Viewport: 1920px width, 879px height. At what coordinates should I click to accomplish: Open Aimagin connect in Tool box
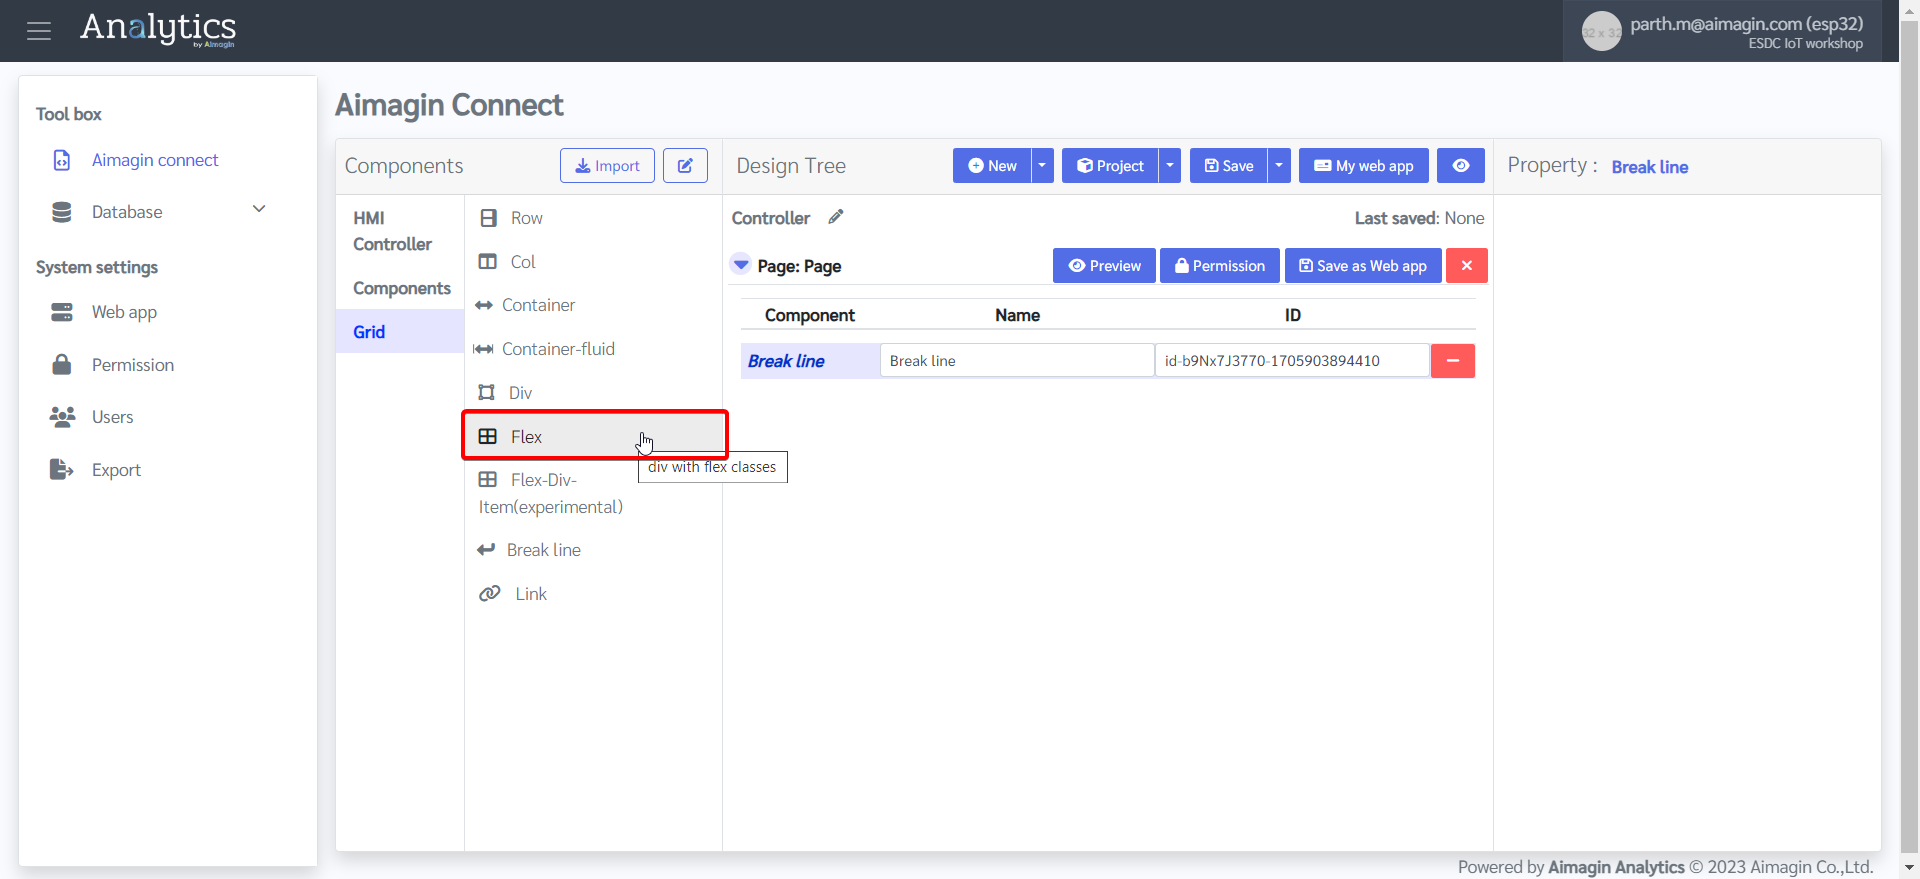pos(155,160)
